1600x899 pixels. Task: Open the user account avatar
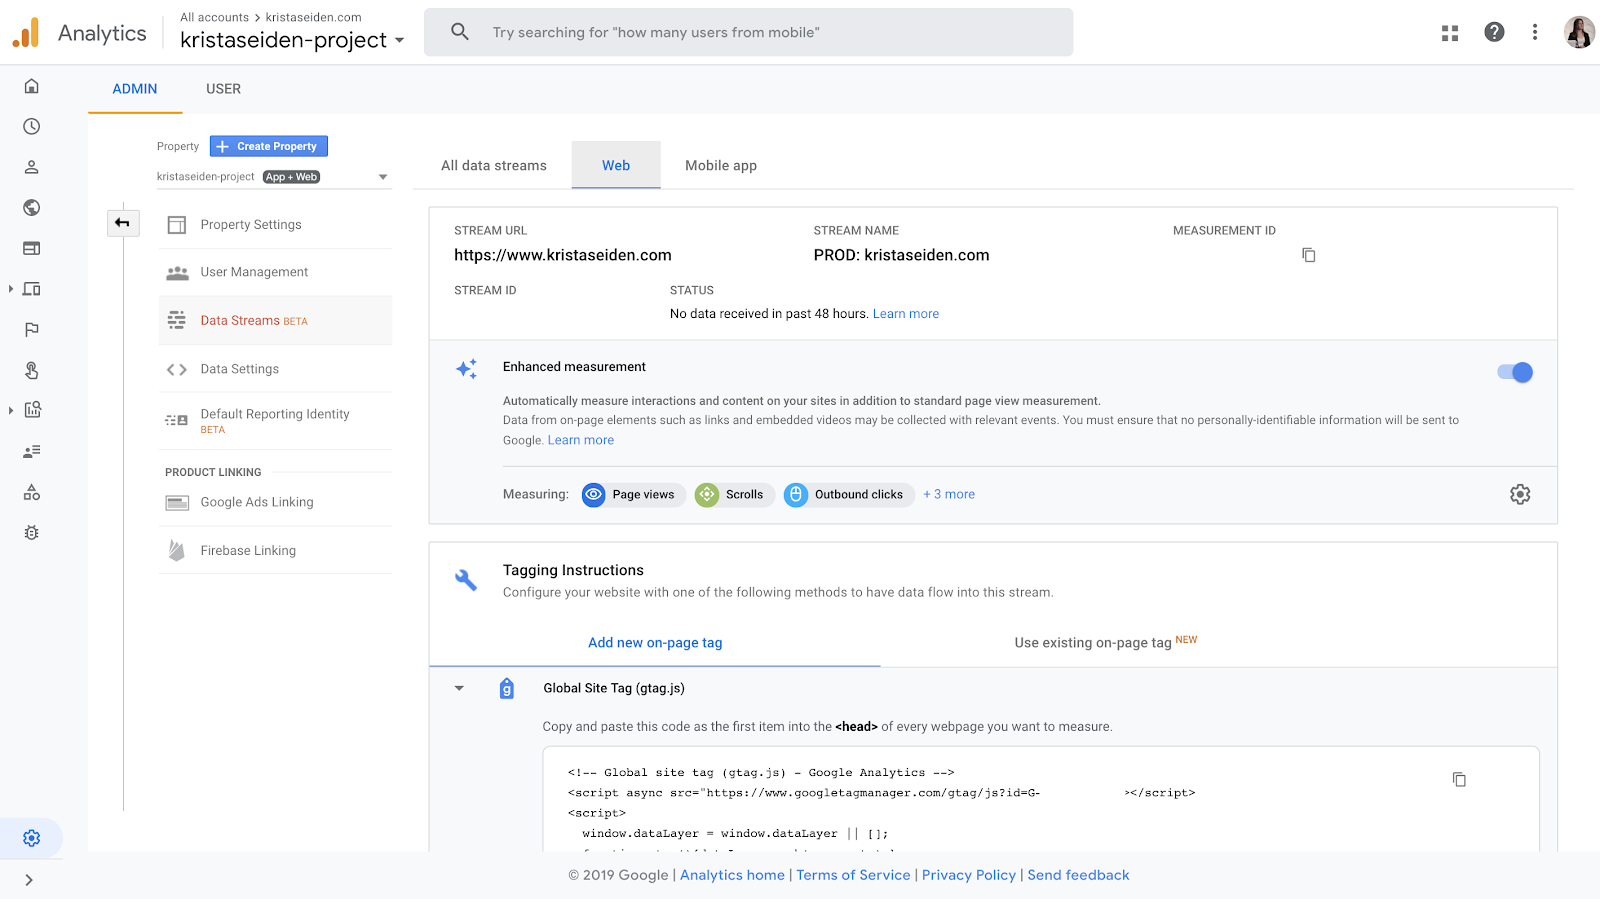[1579, 32]
